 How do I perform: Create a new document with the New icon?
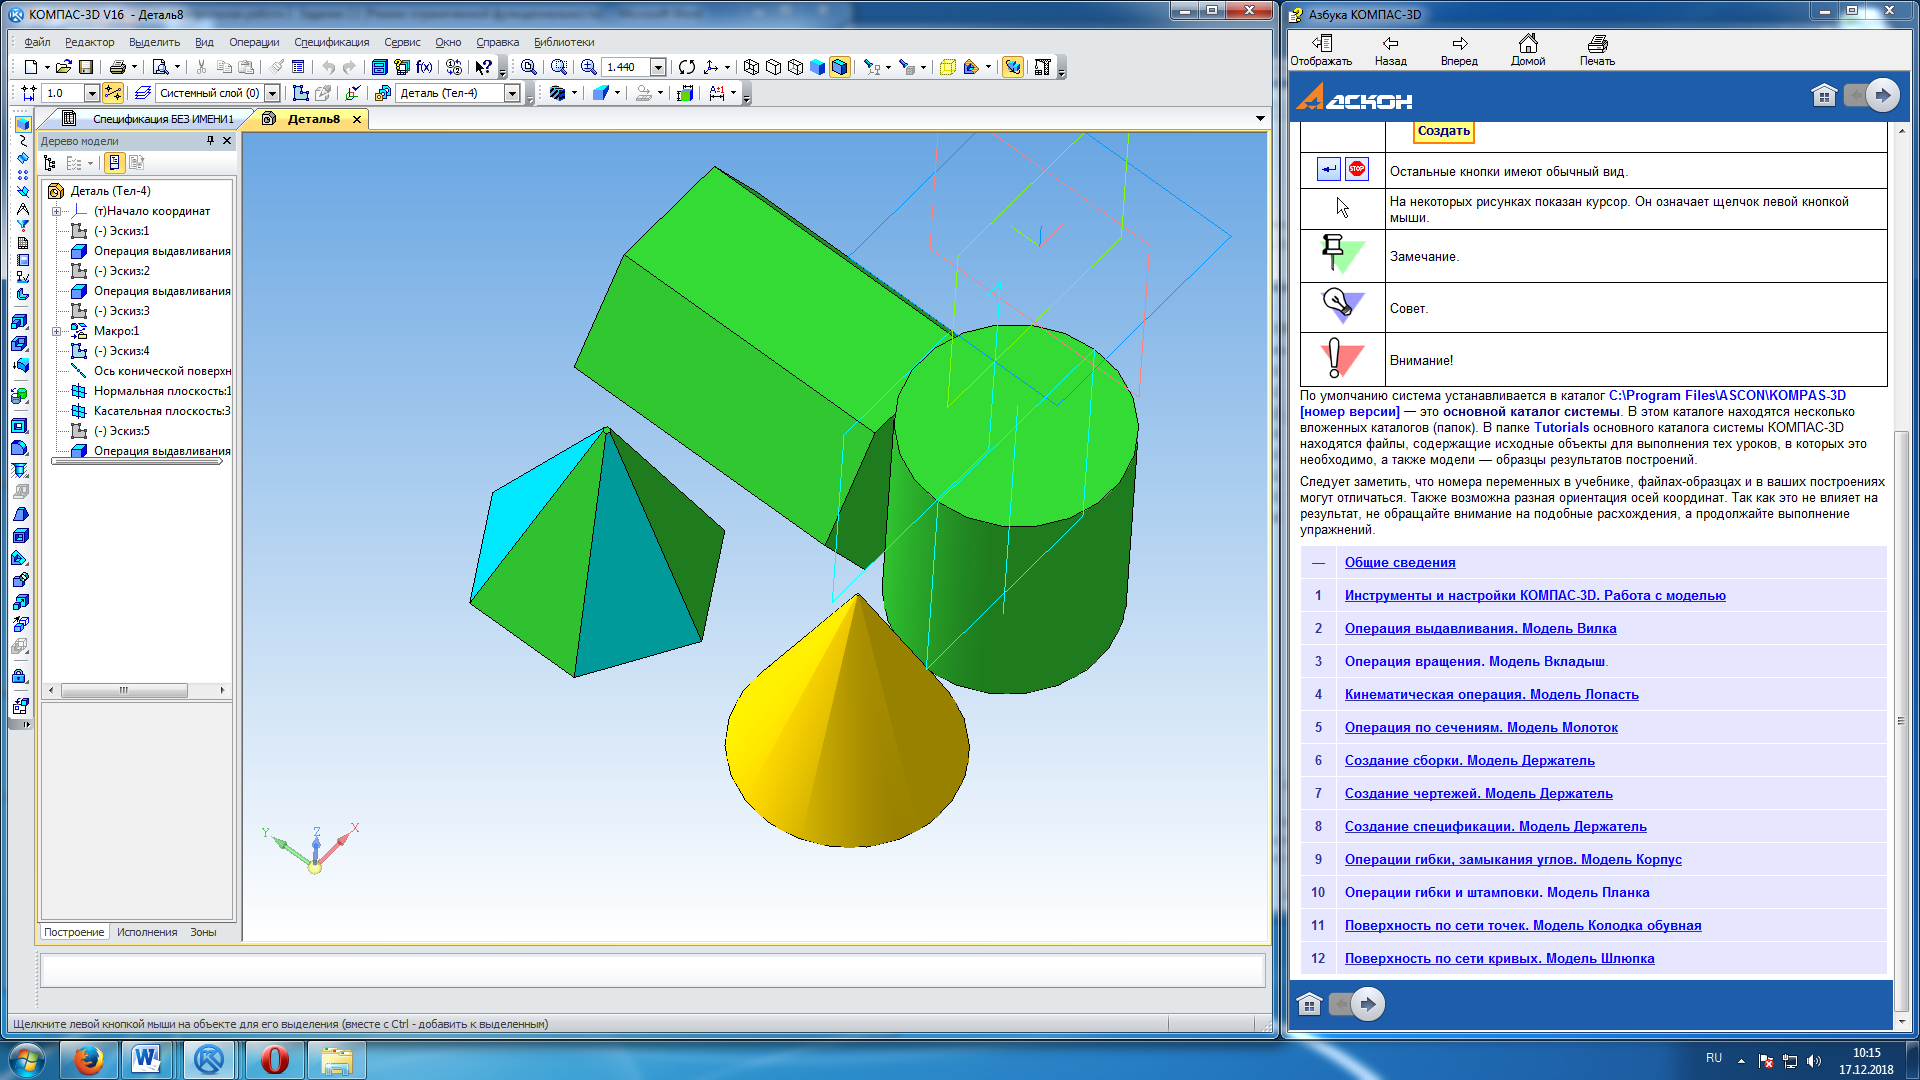pos(30,67)
